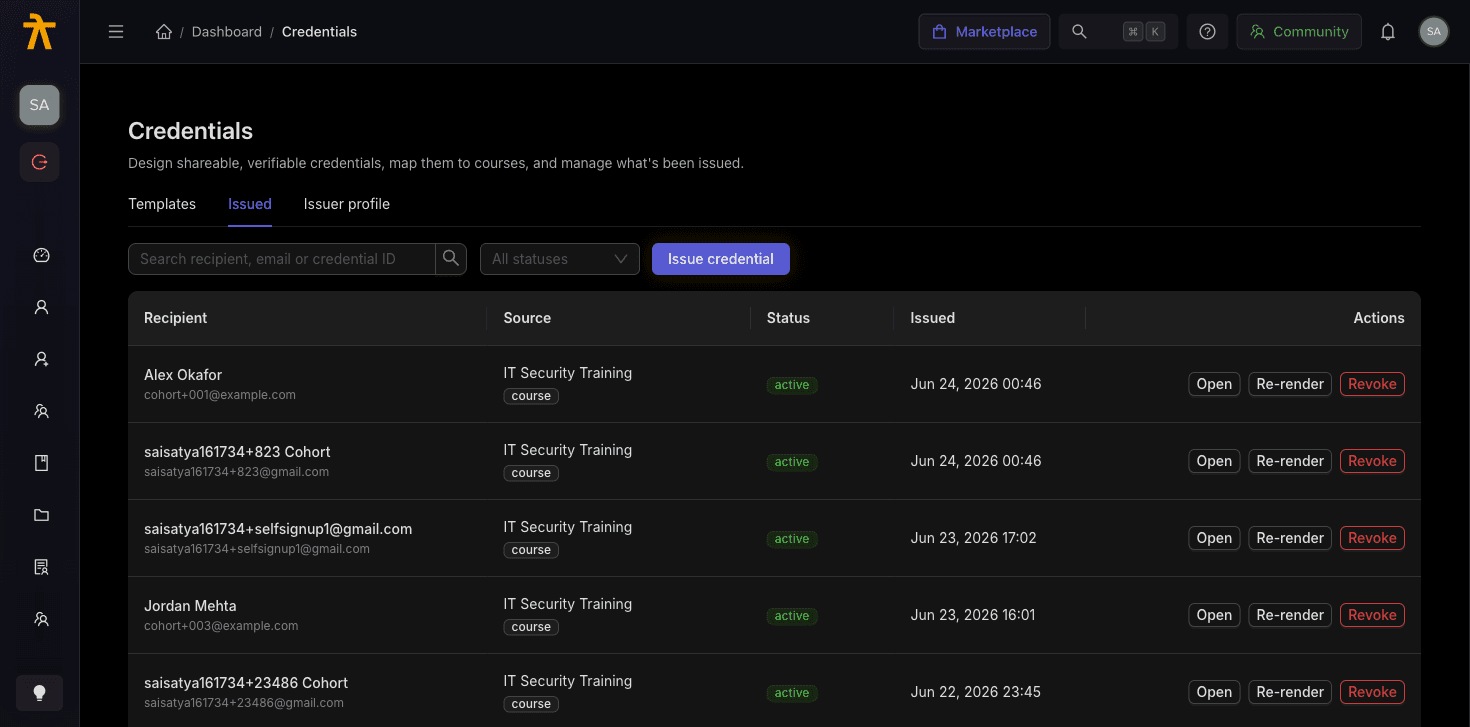Click the course tag in Jordan Mehta's row
This screenshot has height=727, width=1470.
[x=531, y=627]
